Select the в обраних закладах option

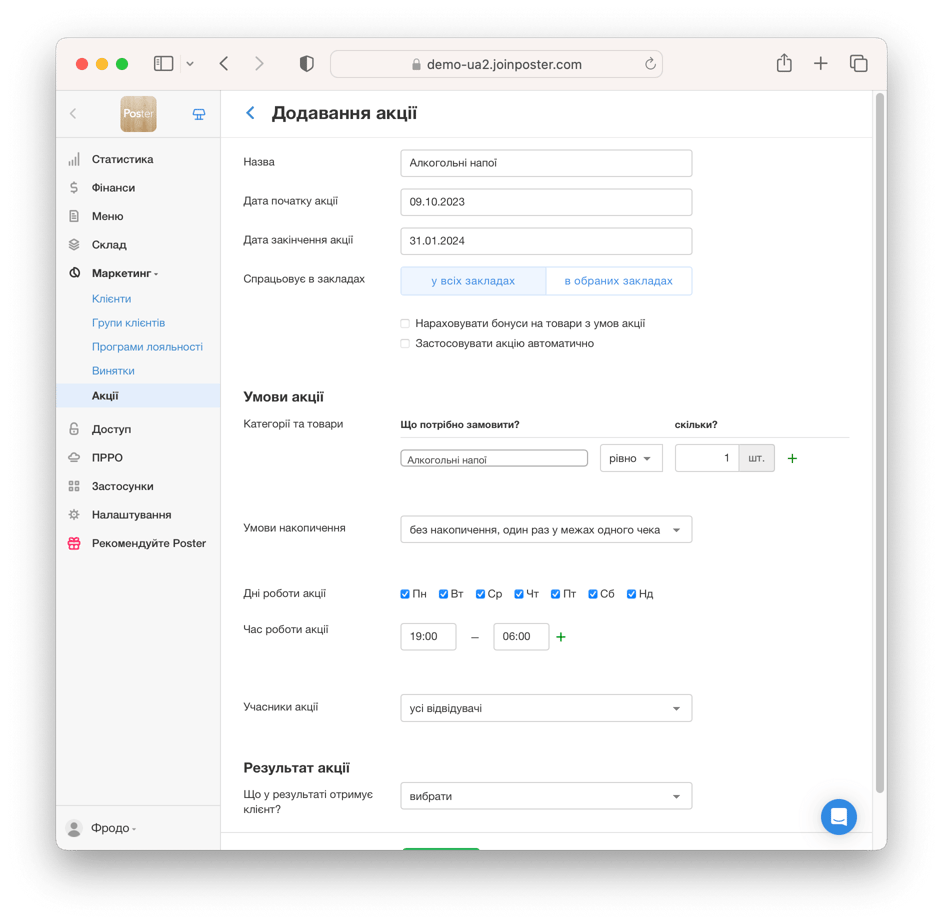pyautogui.click(x=618, y=281)
